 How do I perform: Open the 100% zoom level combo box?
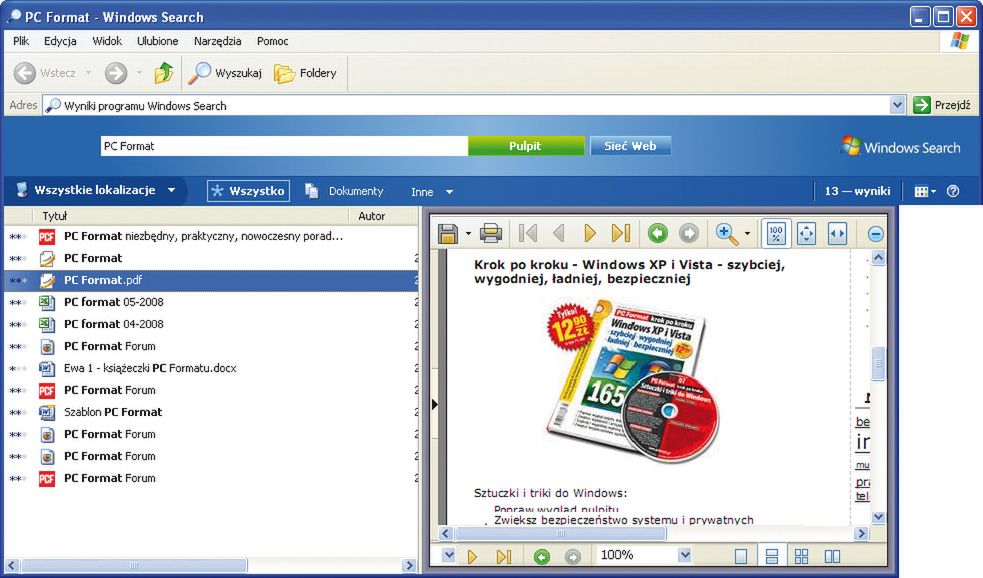tap(685, 555)
